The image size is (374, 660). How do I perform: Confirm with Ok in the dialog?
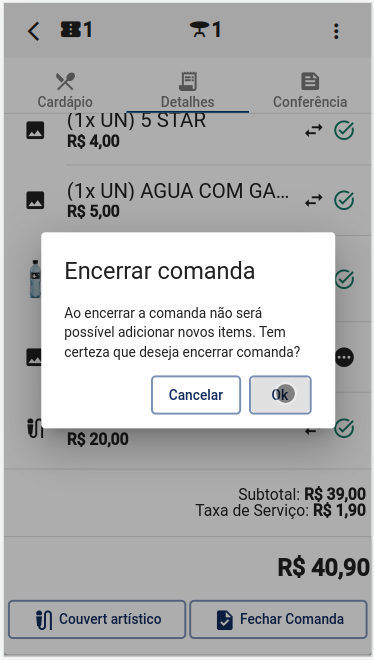(x=280, y=395)
